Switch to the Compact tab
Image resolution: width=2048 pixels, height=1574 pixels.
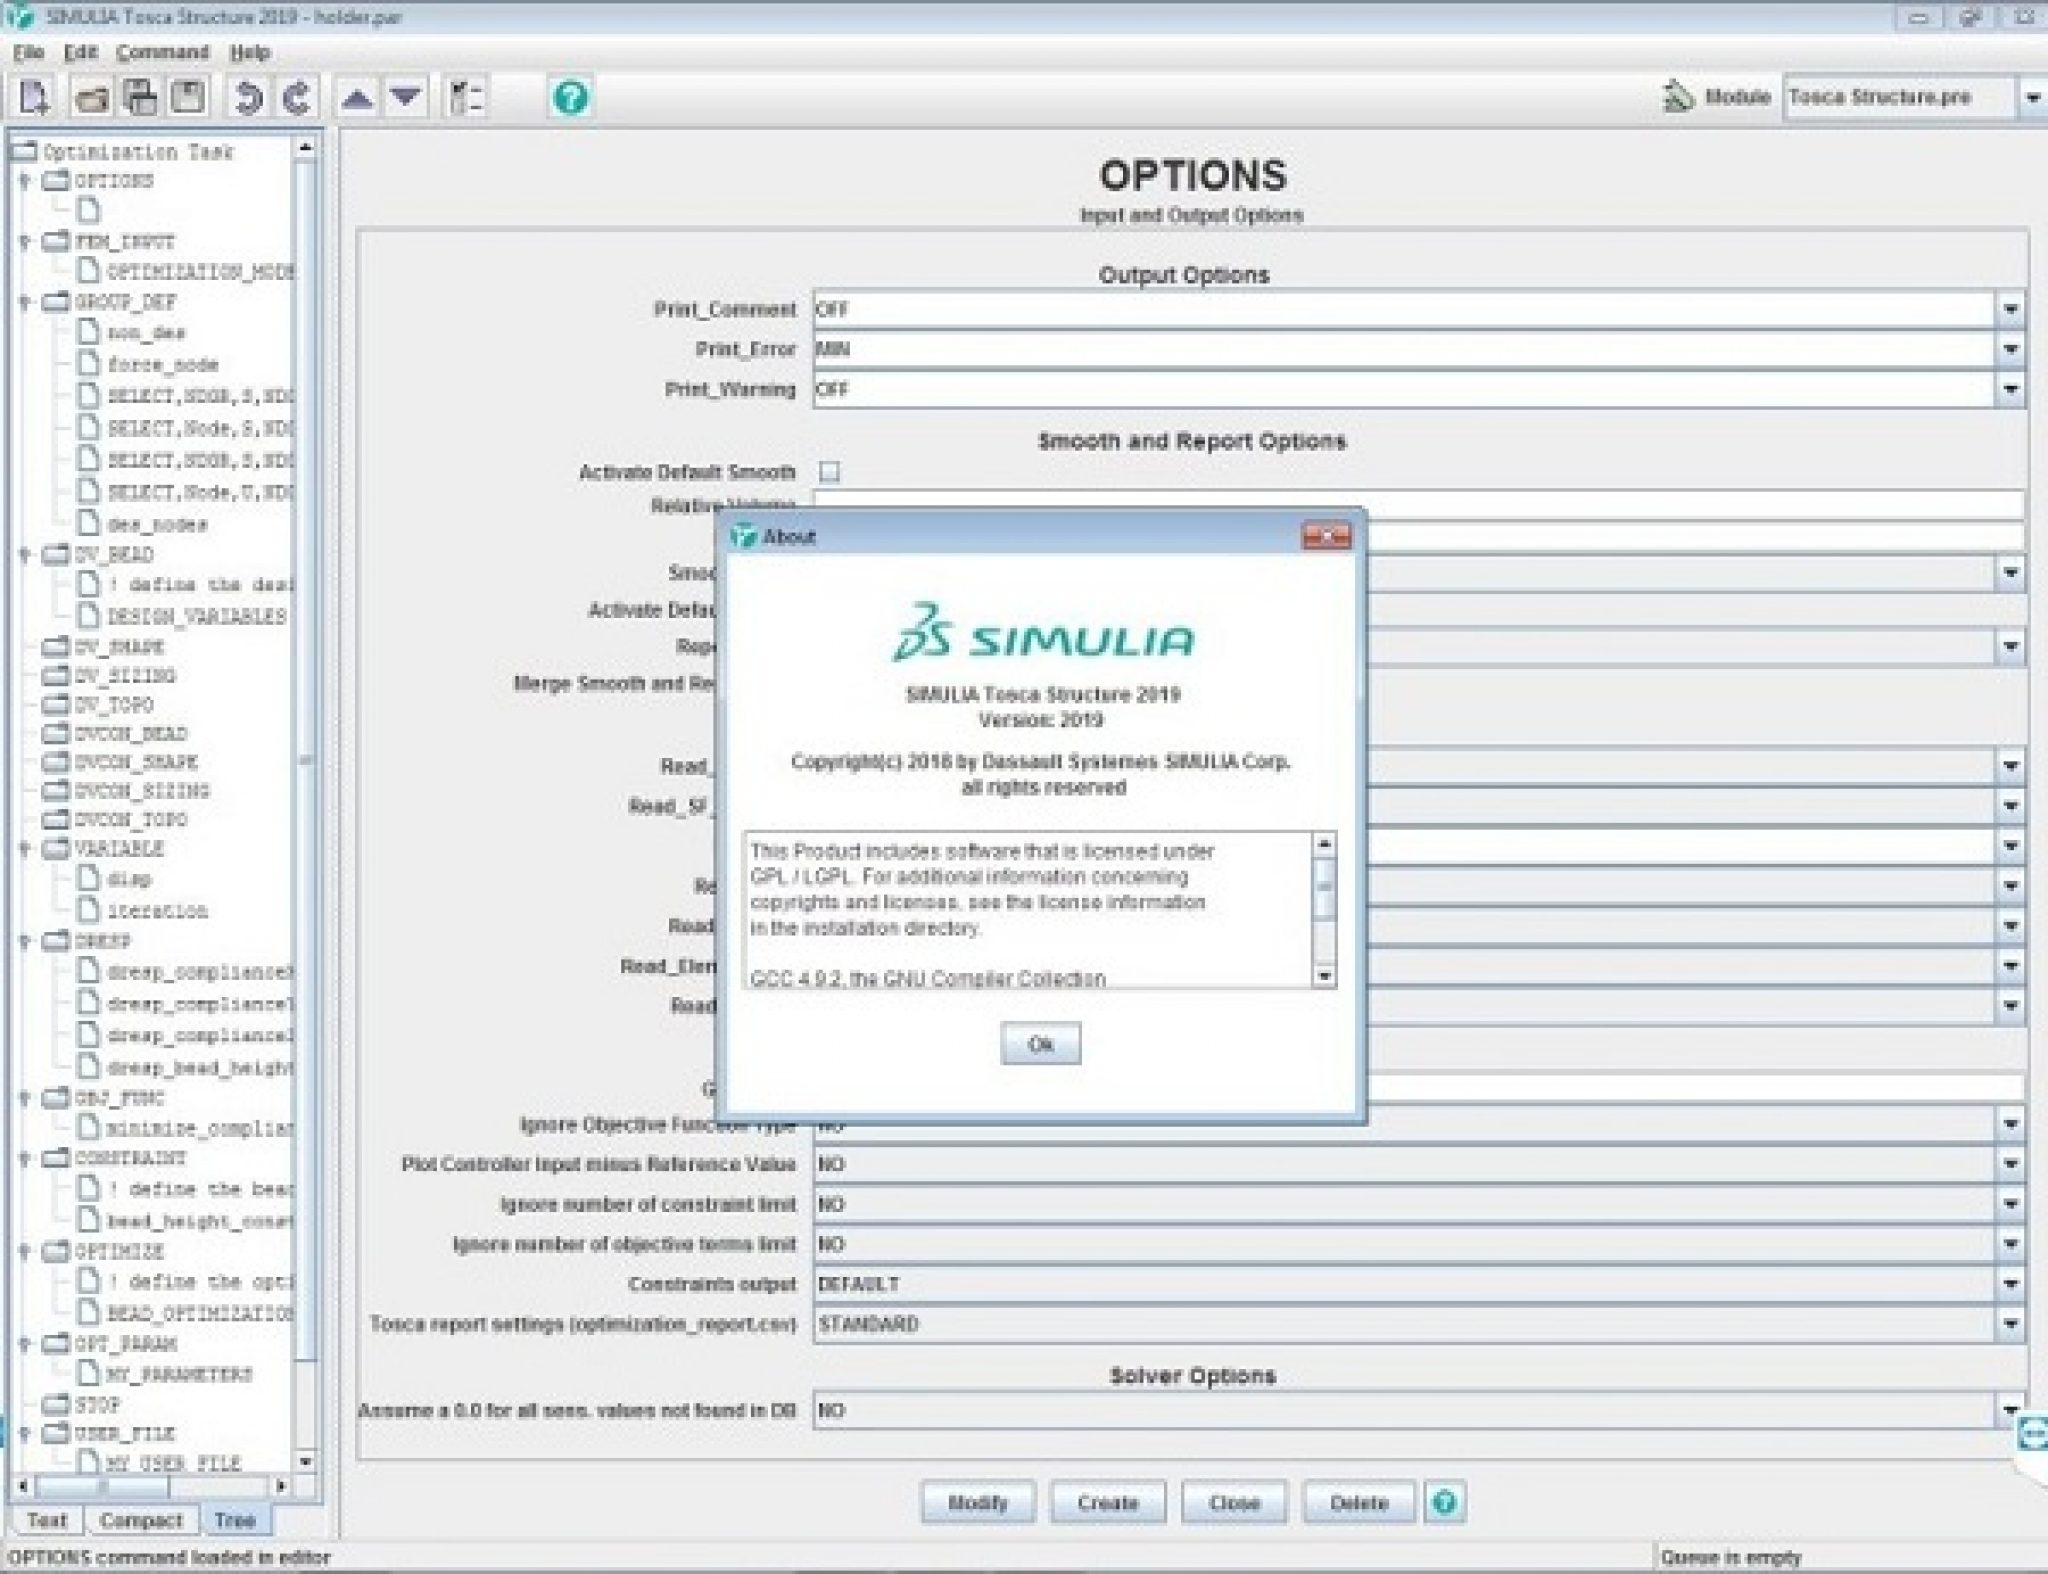click(141, 1520)
